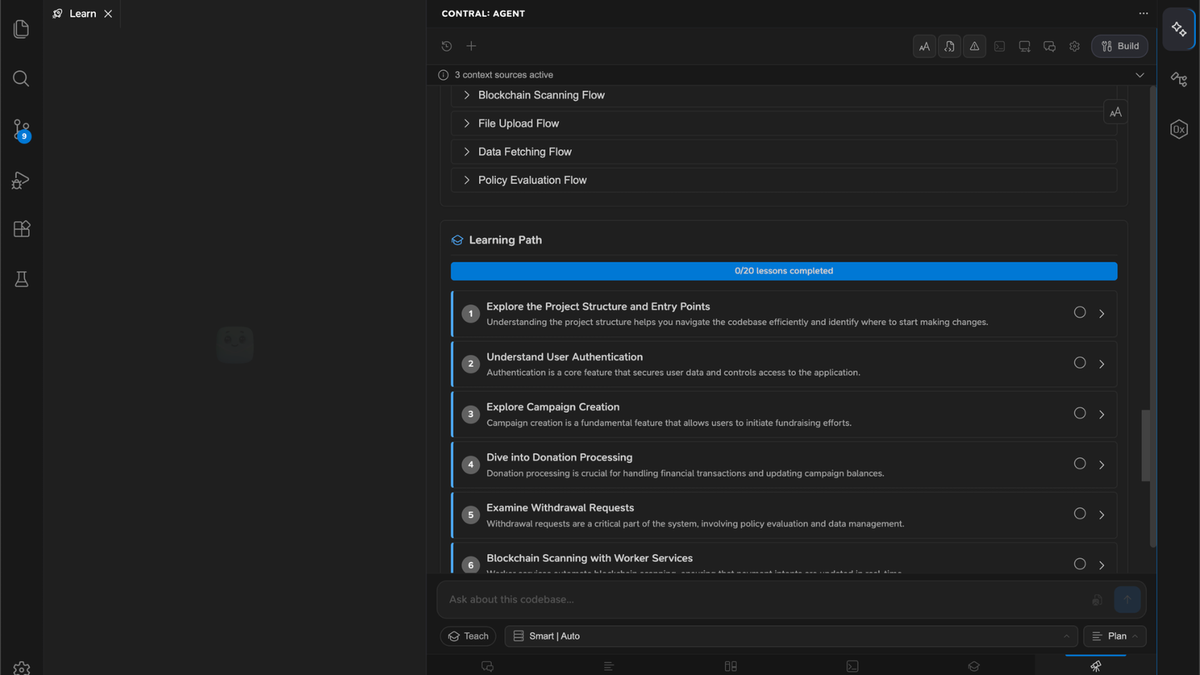
Task: Click the Teach button
Action: pos(468,636)
